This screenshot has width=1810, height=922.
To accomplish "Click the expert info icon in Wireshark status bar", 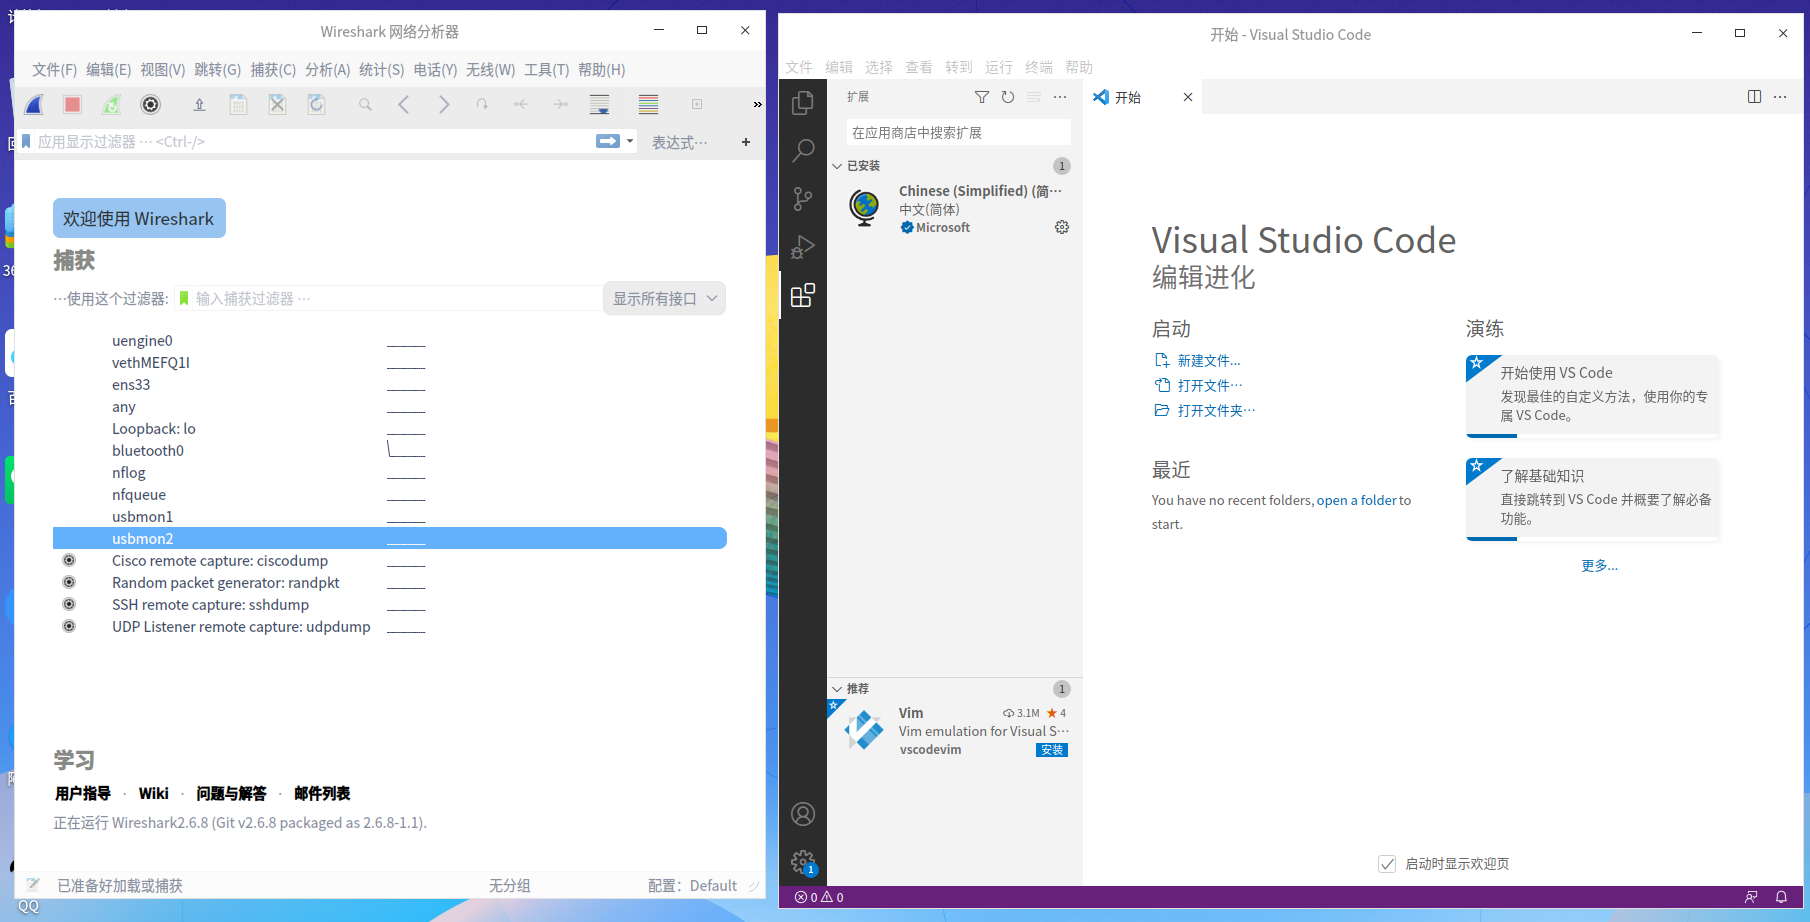I will 33,885.
